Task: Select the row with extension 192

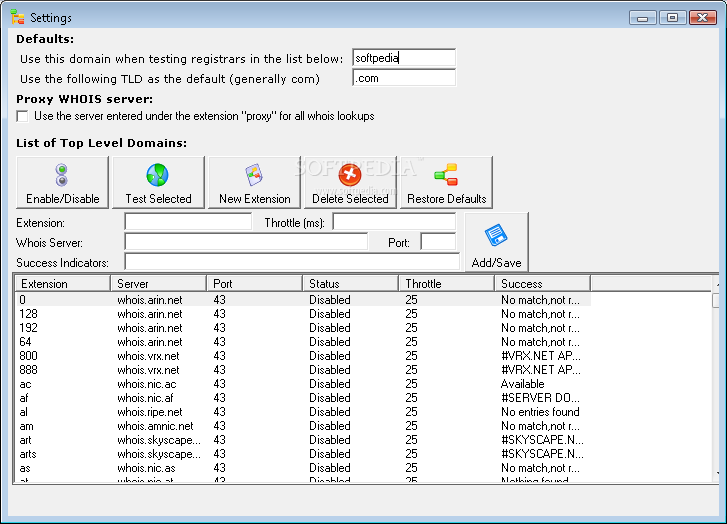Action: tap(303, 328)
